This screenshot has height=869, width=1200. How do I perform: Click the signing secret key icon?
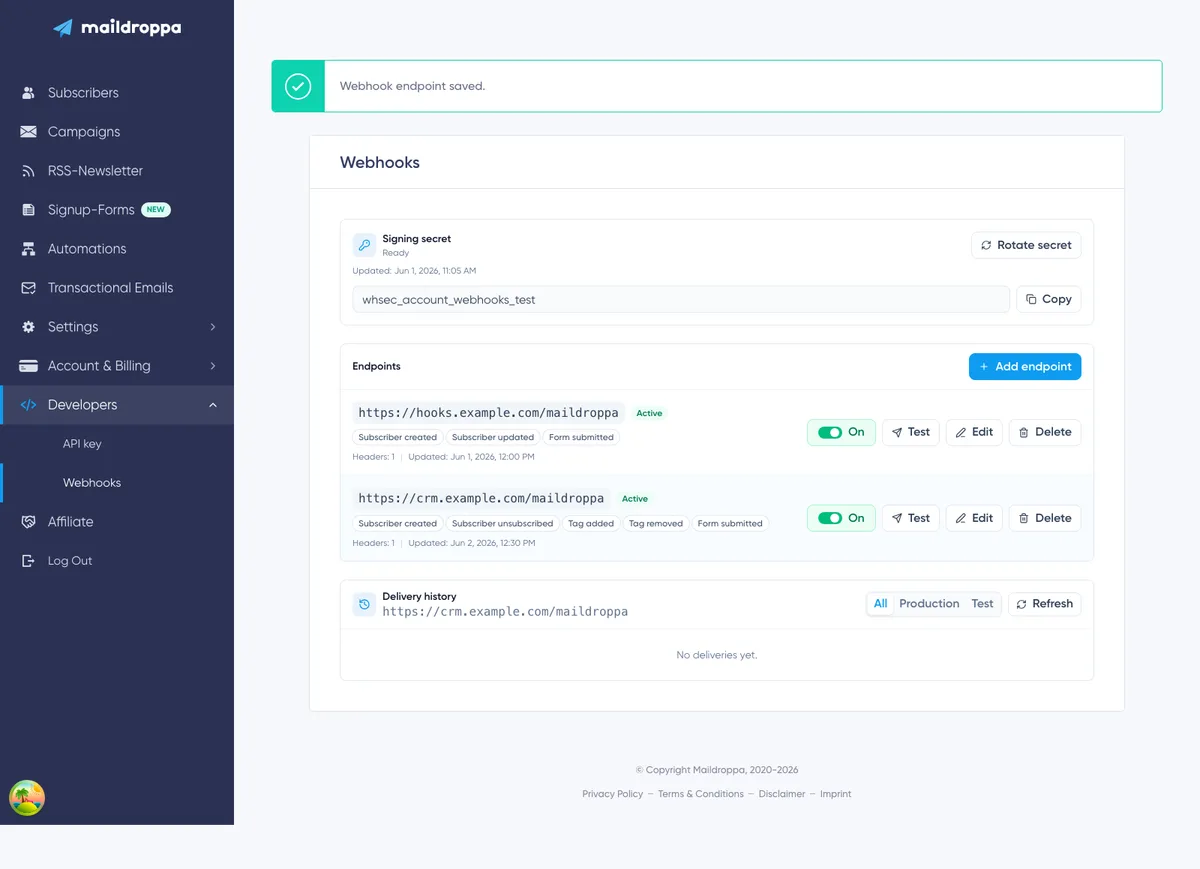[364, 245]
